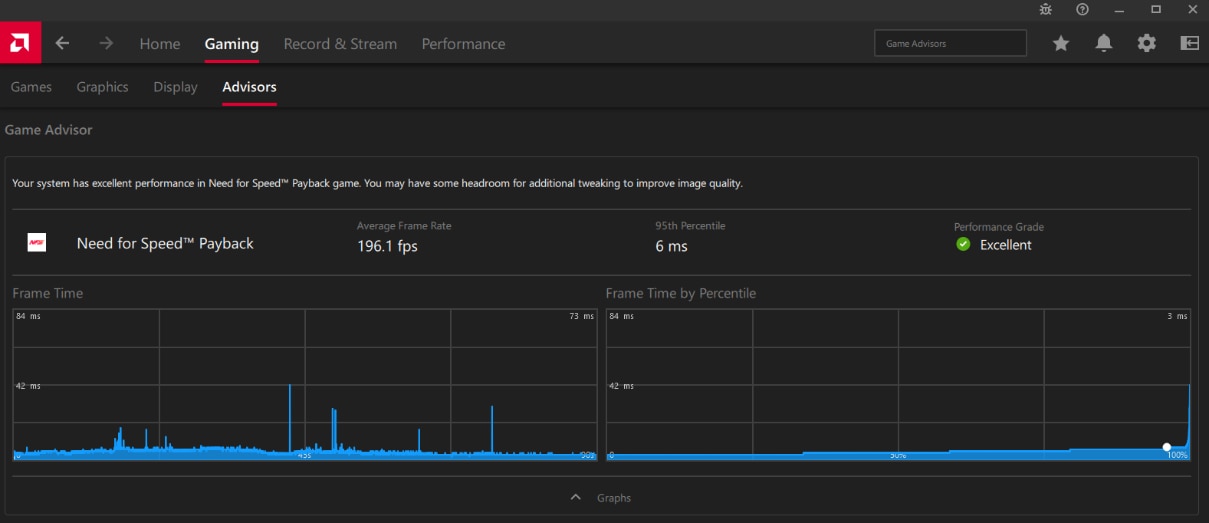Open the bug report icon
Viewport: 1209px width, 523px height.
1046,9
